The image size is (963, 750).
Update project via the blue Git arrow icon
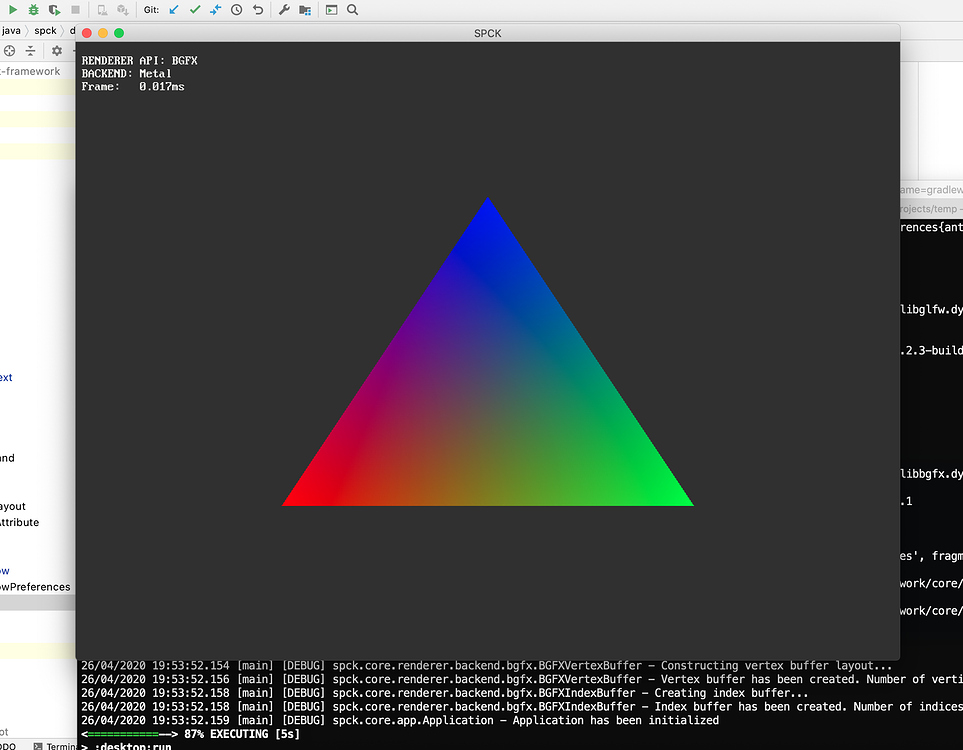(x=174, y=10)
